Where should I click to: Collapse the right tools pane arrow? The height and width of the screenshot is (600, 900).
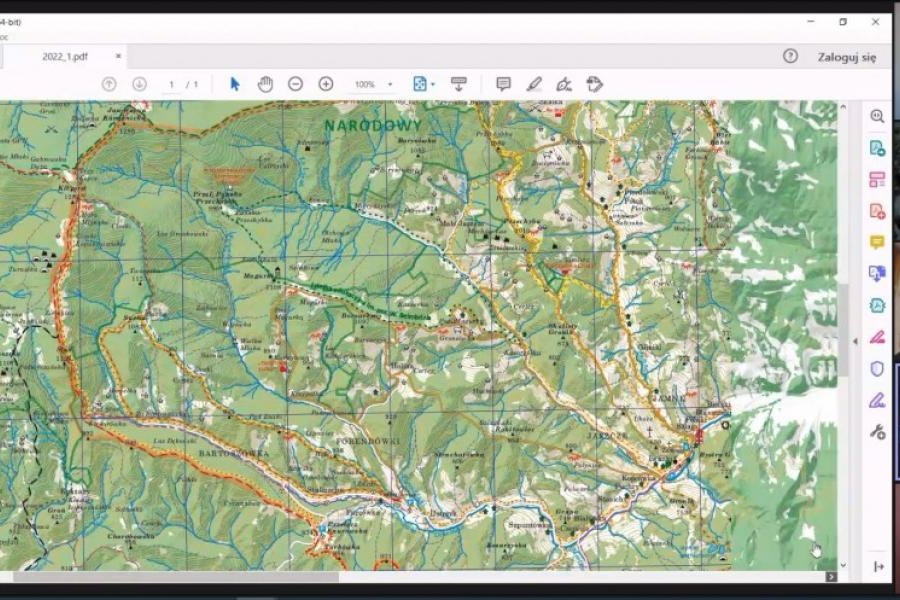[854, 341]
